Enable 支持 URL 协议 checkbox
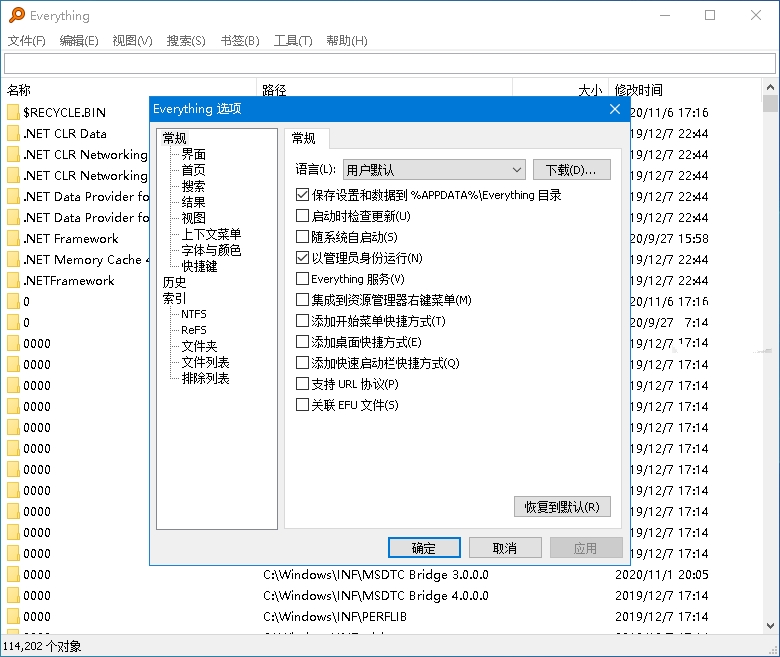 [302, 383]
